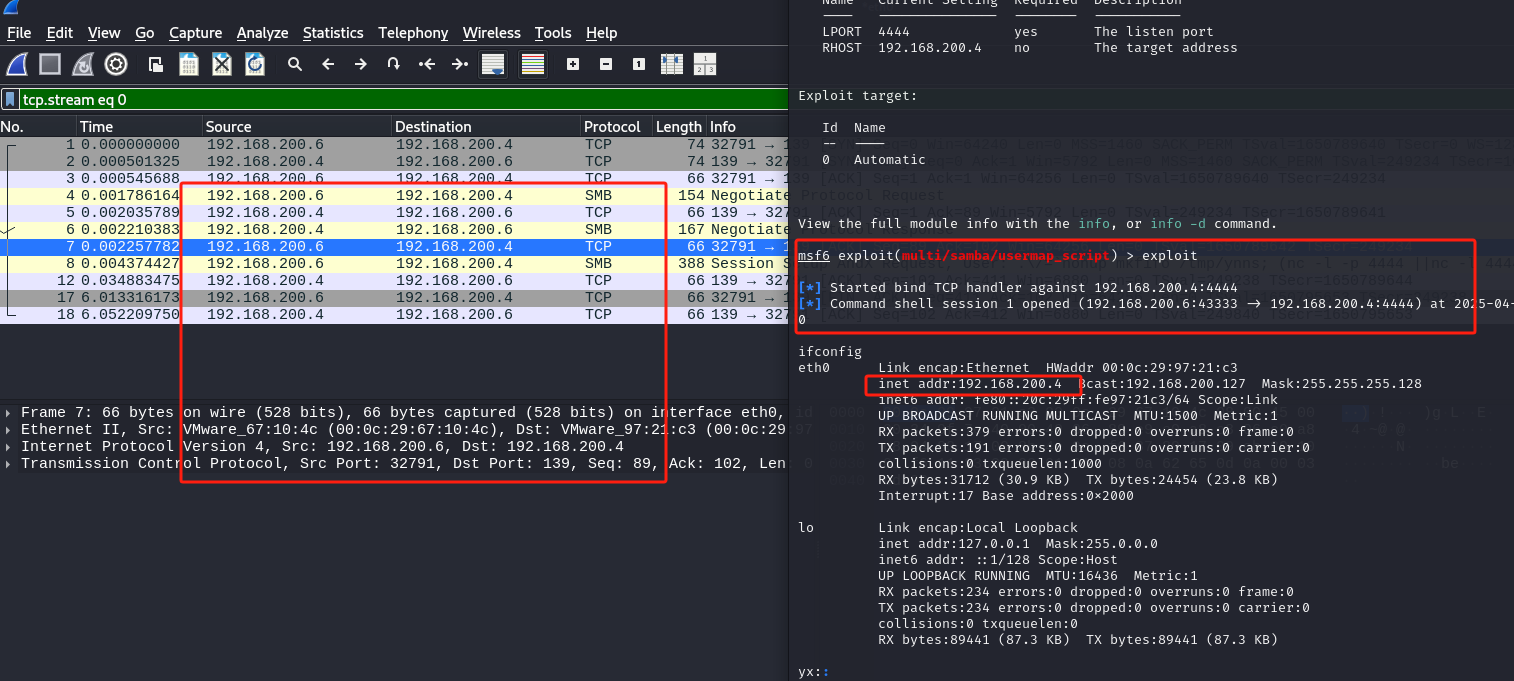Start a new capture with the shark fin icon

17,65
